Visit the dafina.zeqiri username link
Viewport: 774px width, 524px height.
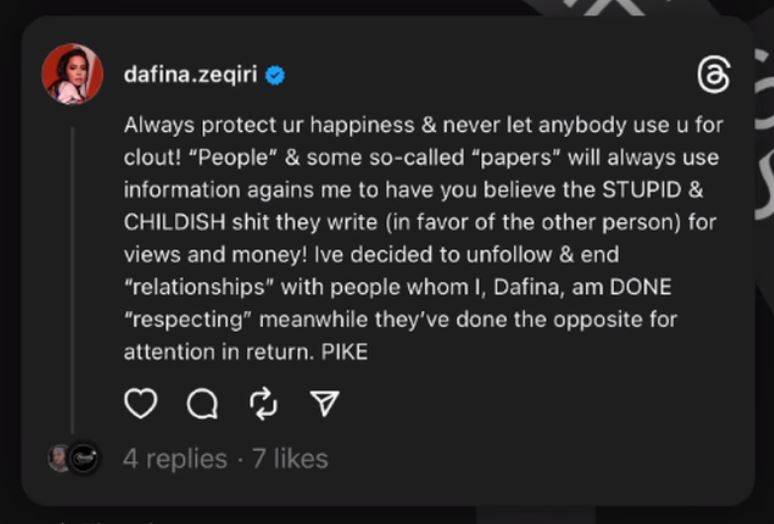coord(191,75)
